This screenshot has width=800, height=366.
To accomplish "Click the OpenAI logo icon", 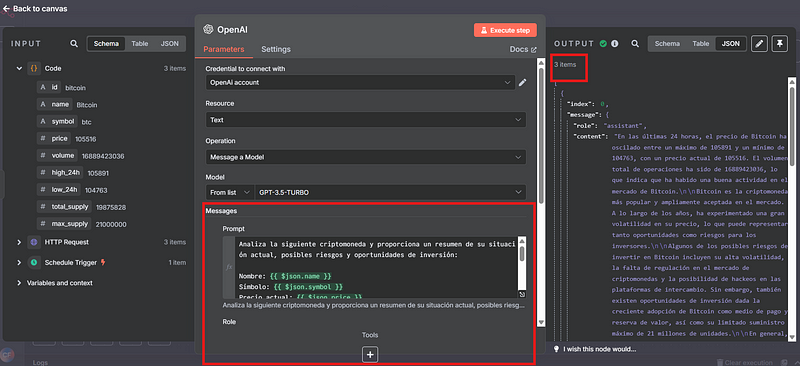I will 208,29.
